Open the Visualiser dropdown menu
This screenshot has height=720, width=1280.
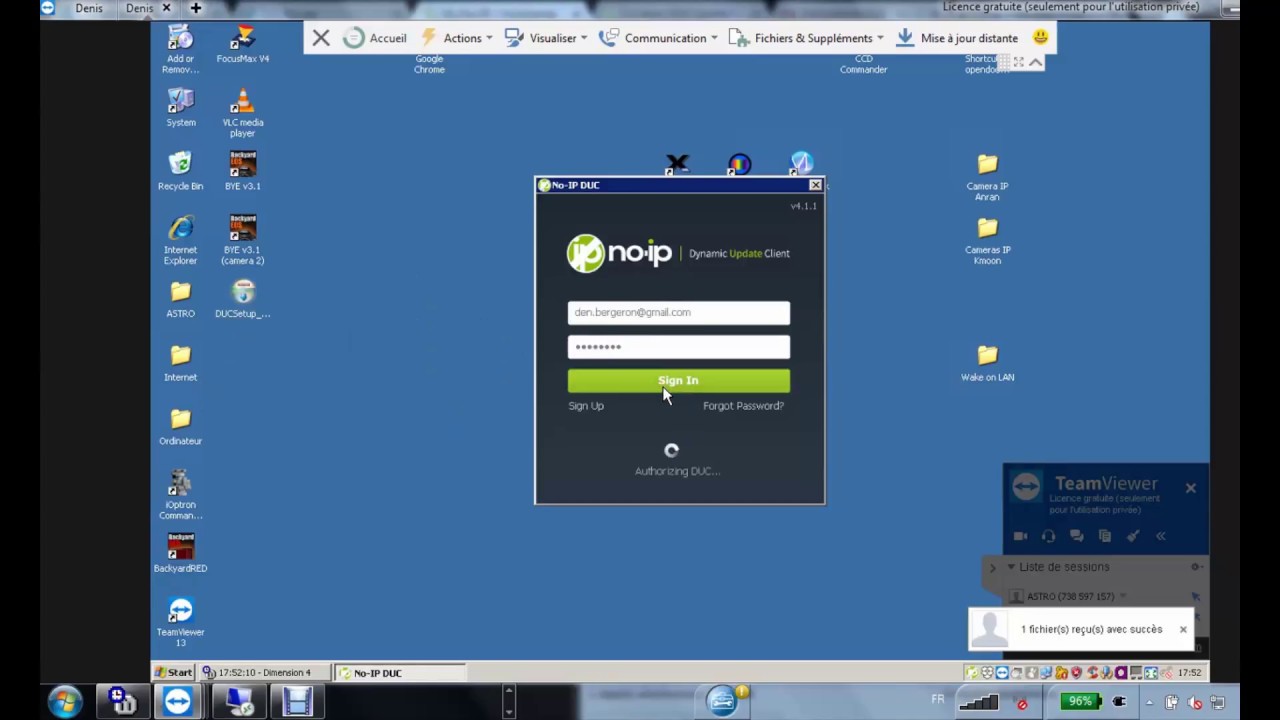click(x=545, y=38)
